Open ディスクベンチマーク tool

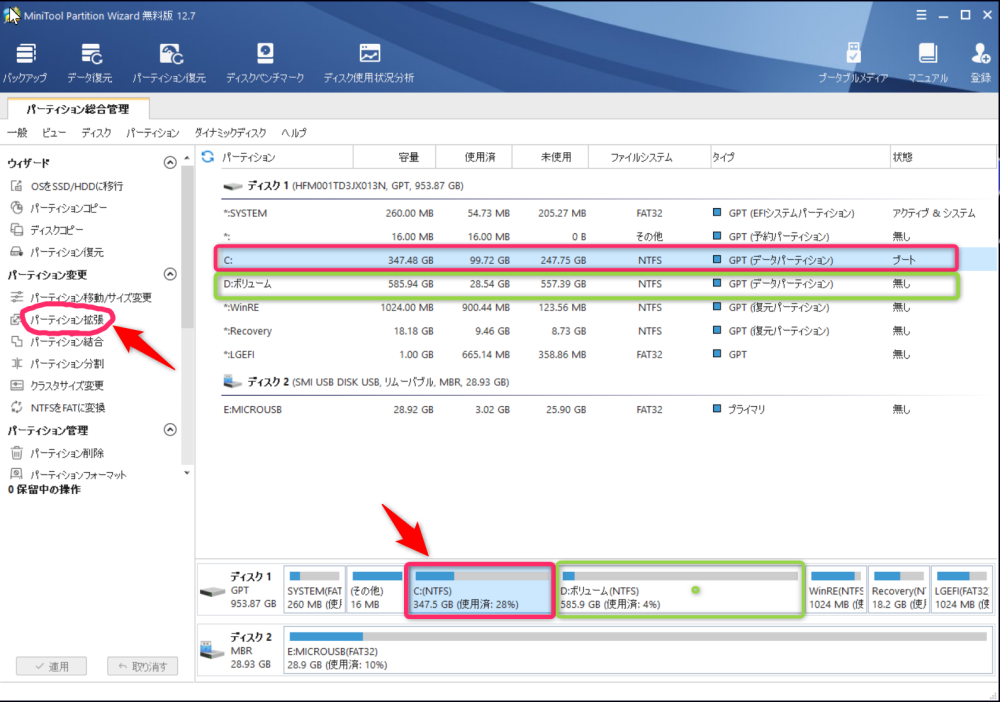tap(265, 62)
